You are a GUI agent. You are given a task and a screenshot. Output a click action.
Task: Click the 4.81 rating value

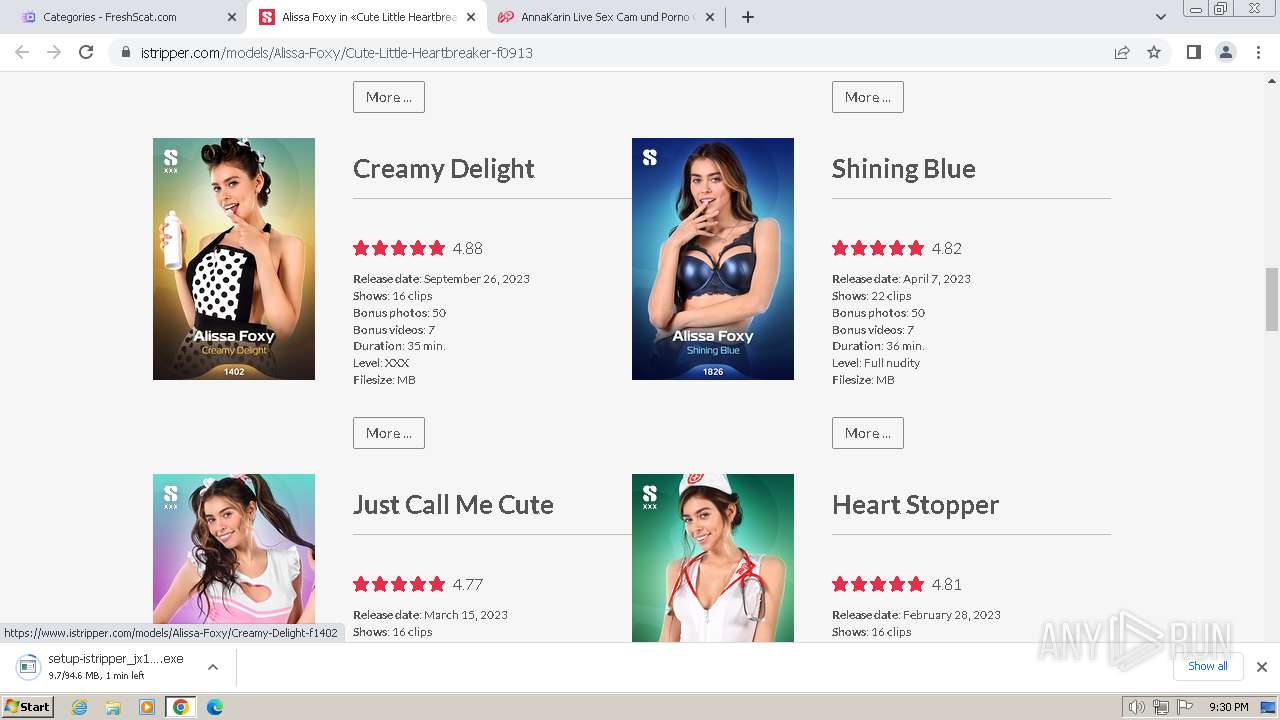point(947,584)
